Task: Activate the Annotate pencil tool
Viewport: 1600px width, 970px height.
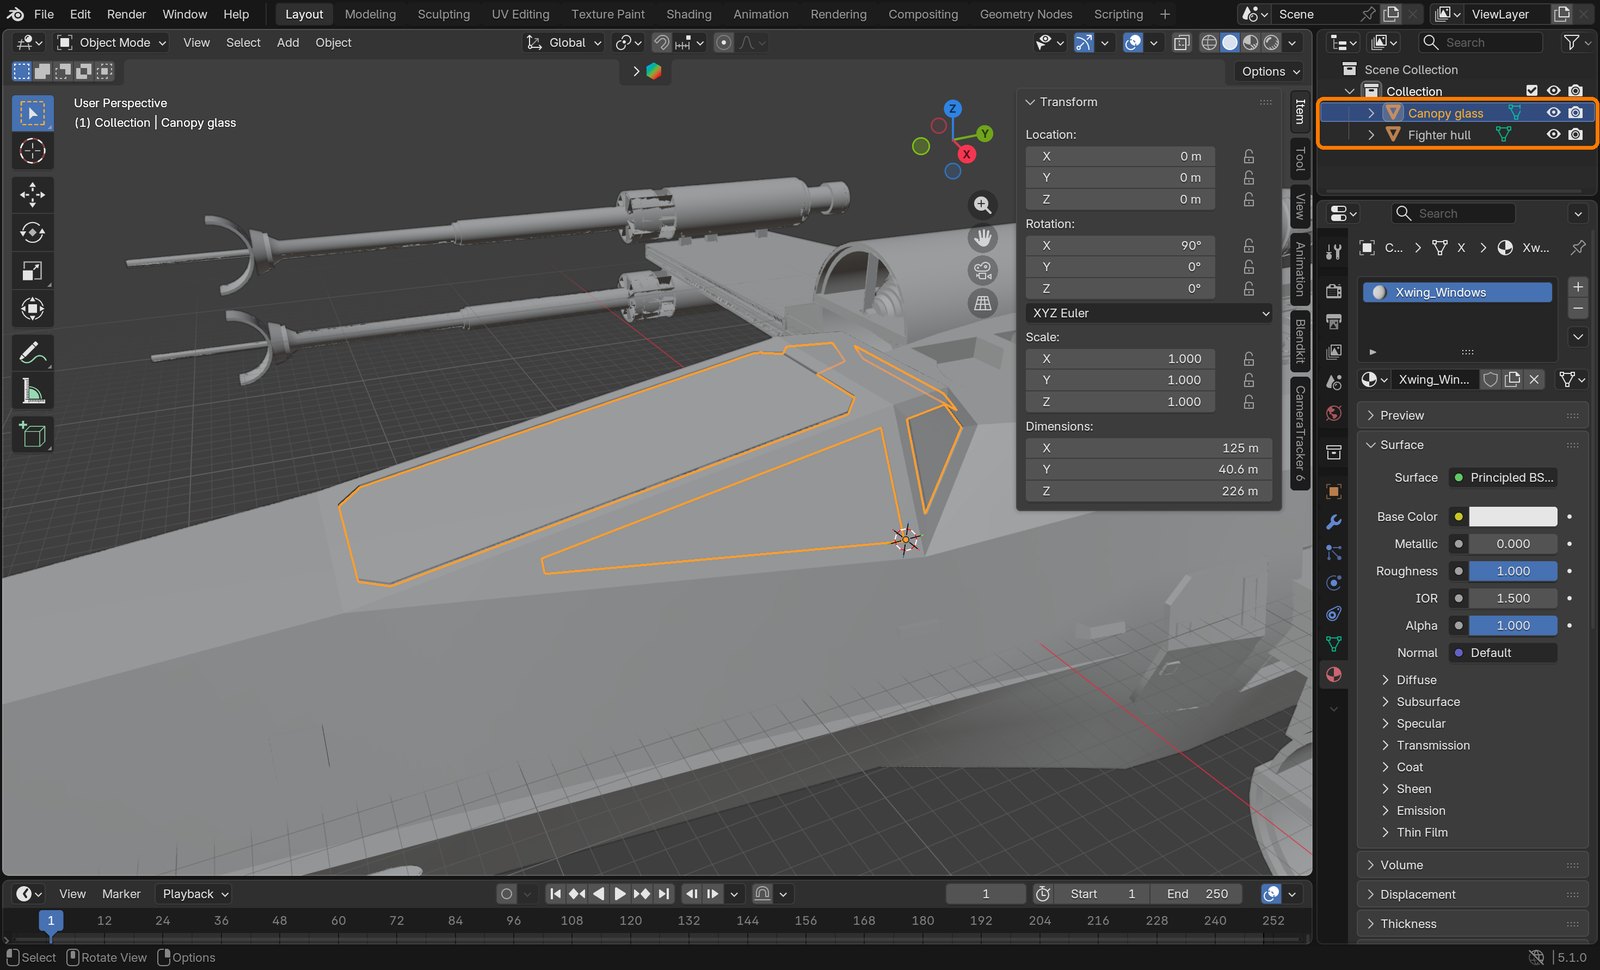Action: 32,353
